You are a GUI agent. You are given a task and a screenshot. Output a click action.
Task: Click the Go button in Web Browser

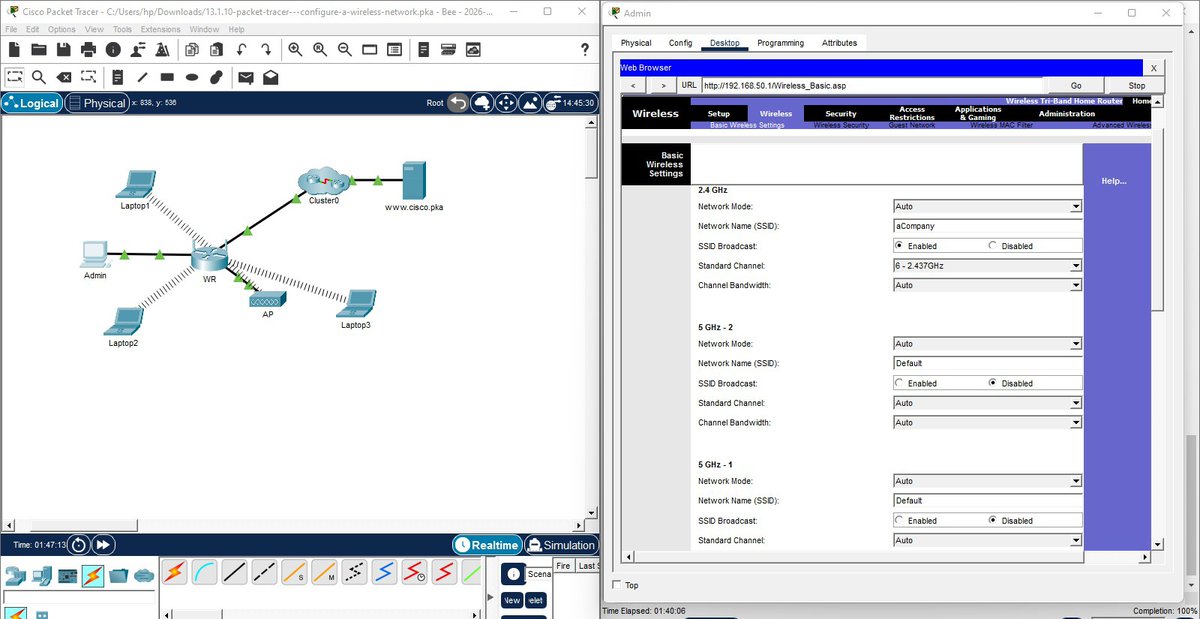[x=1076, y=86]
